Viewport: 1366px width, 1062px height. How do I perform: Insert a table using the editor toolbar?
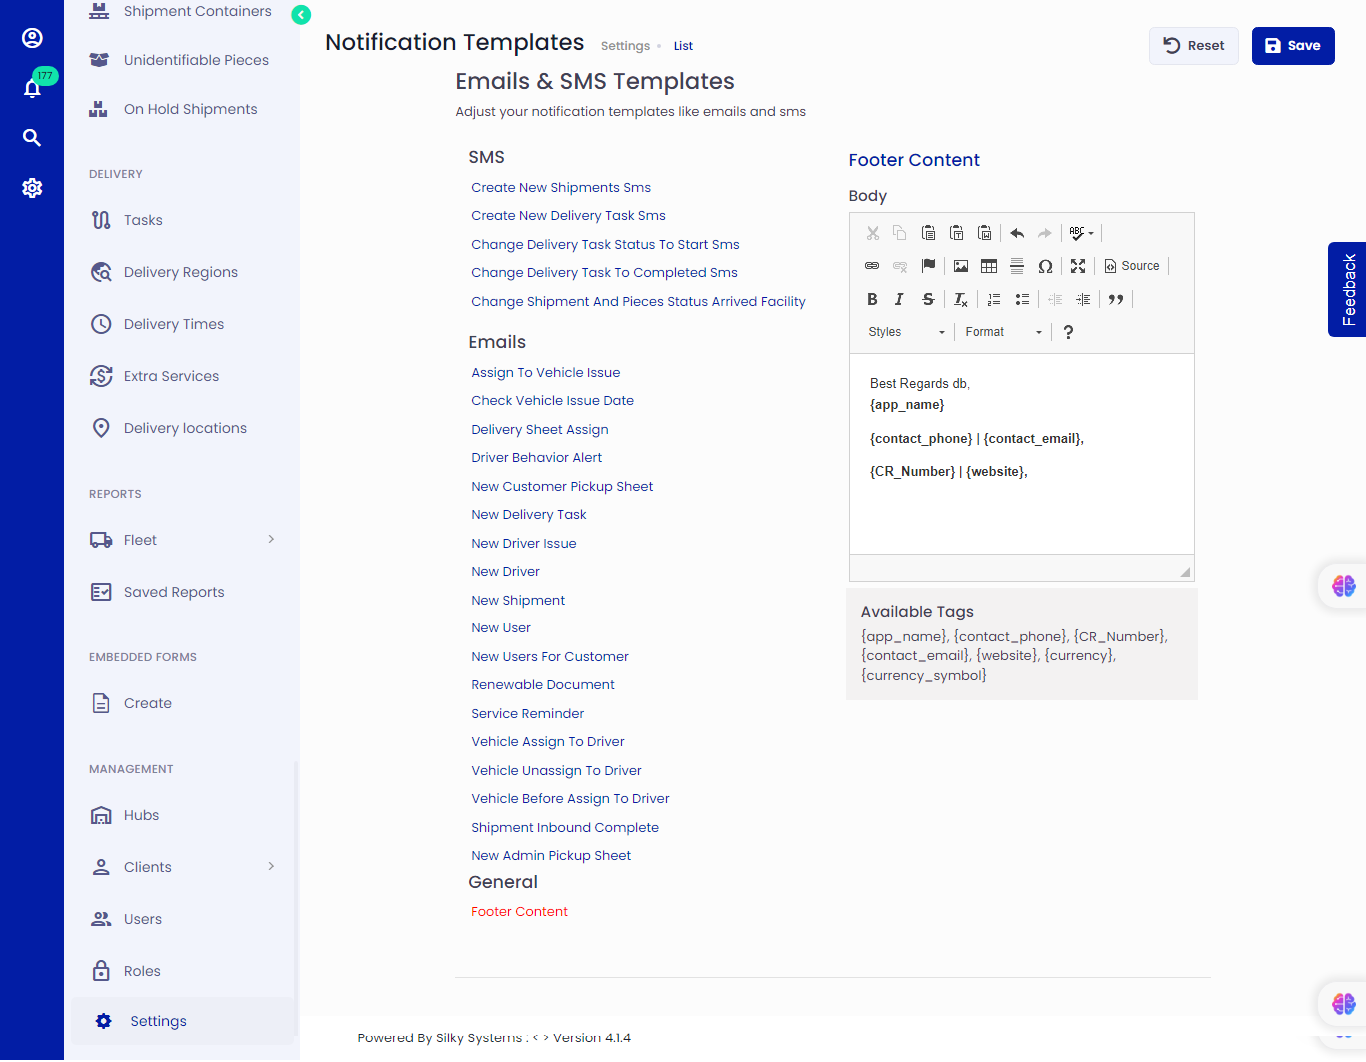click(988, 265)
